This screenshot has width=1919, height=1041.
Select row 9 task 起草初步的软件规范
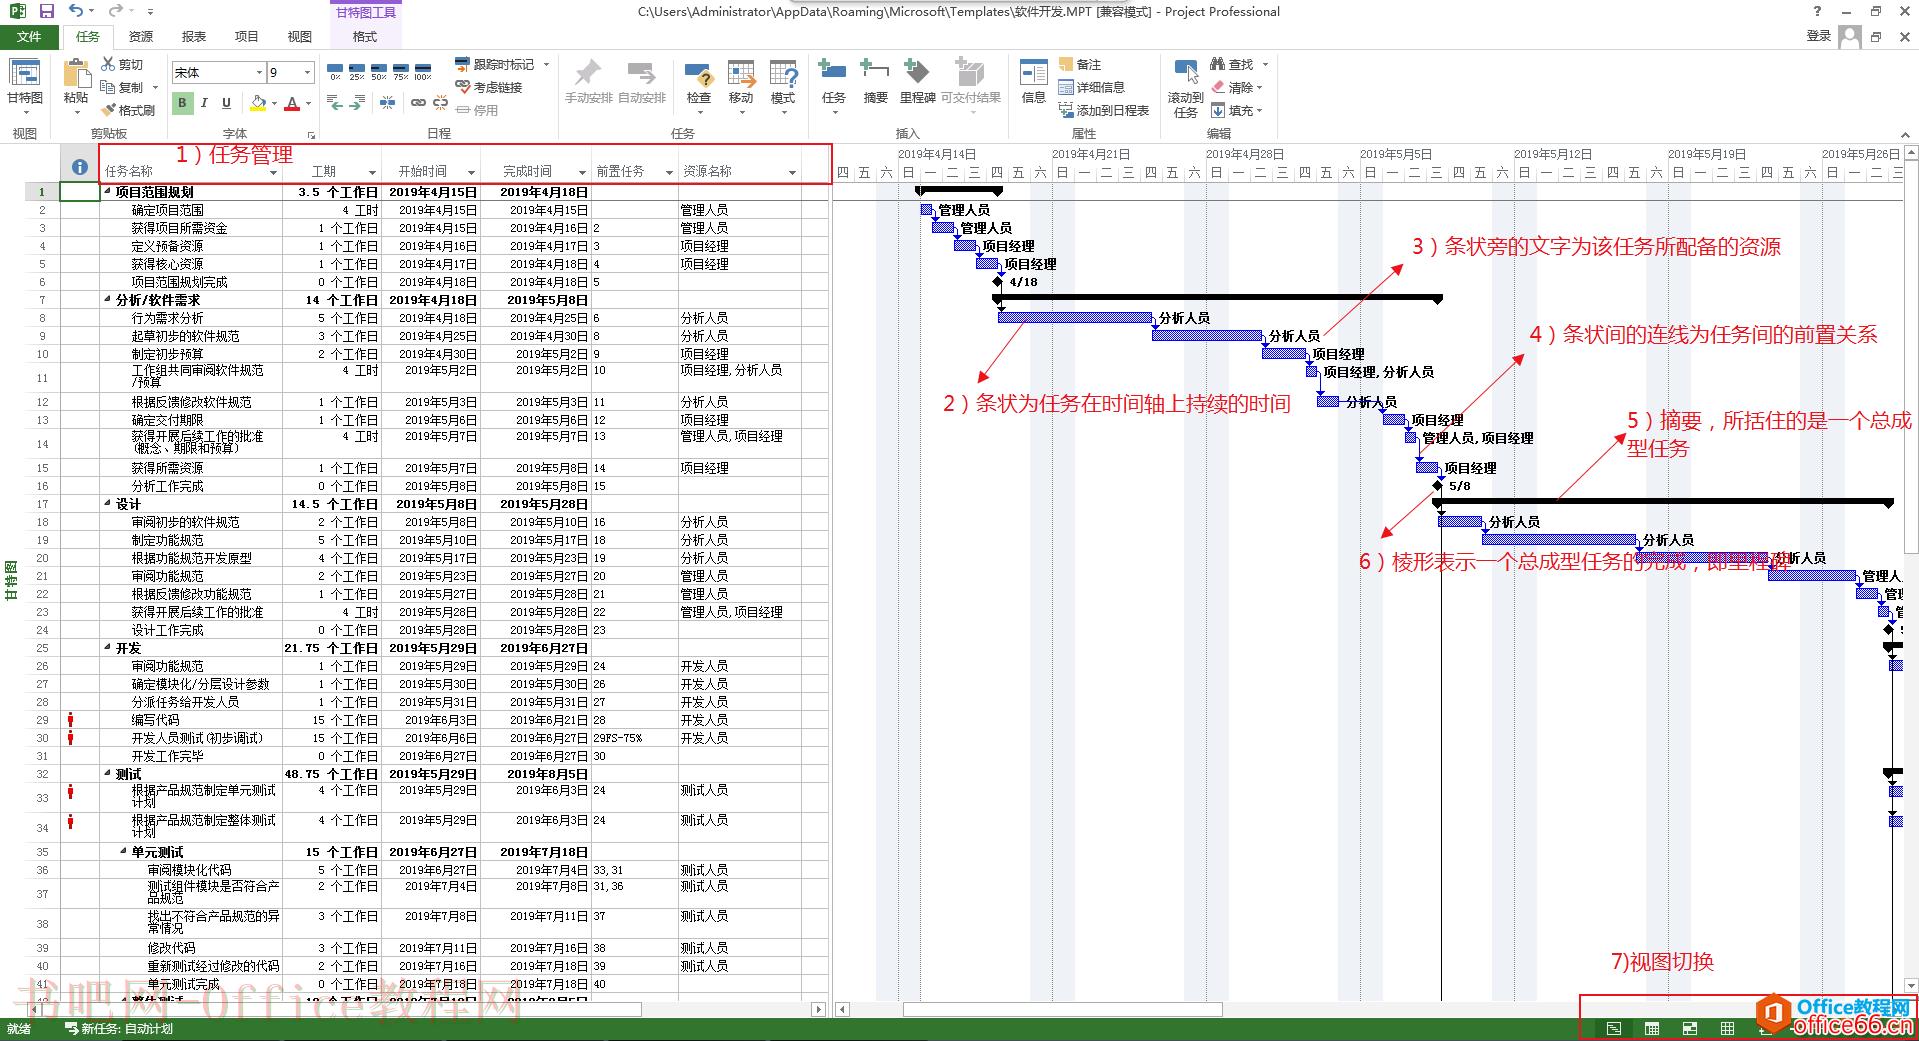click(x=185, y=336)
